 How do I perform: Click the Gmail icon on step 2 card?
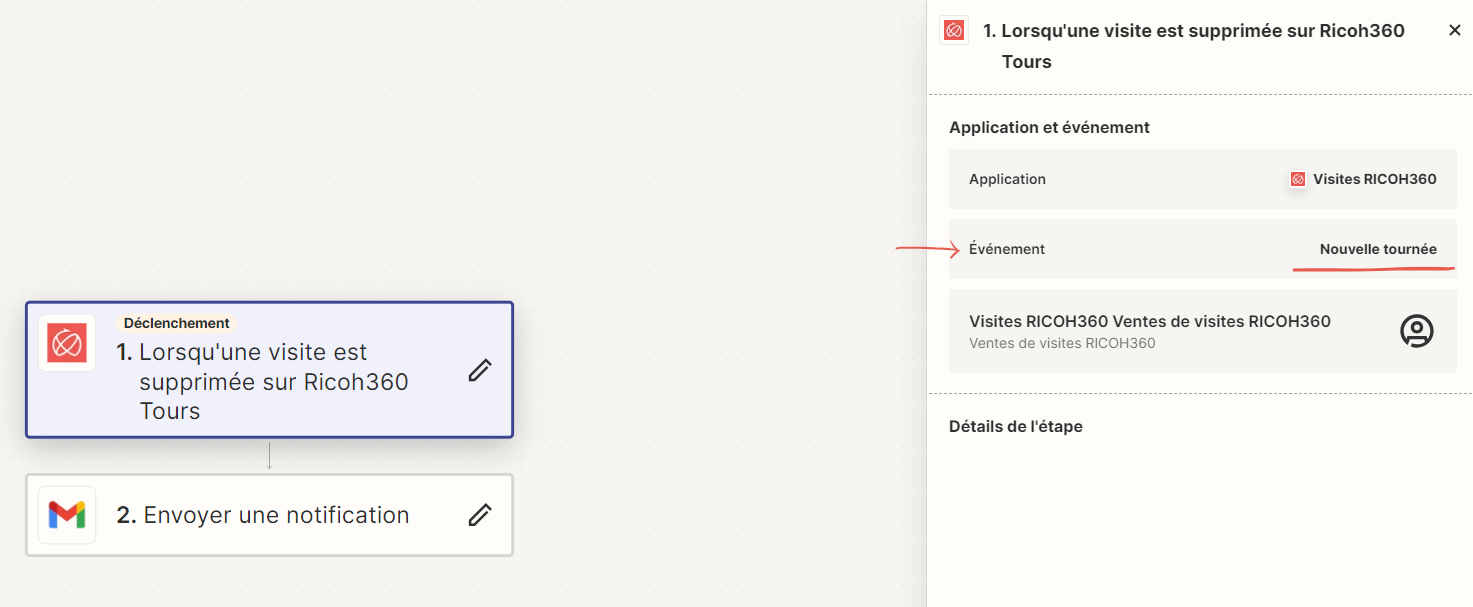(67, 515)
